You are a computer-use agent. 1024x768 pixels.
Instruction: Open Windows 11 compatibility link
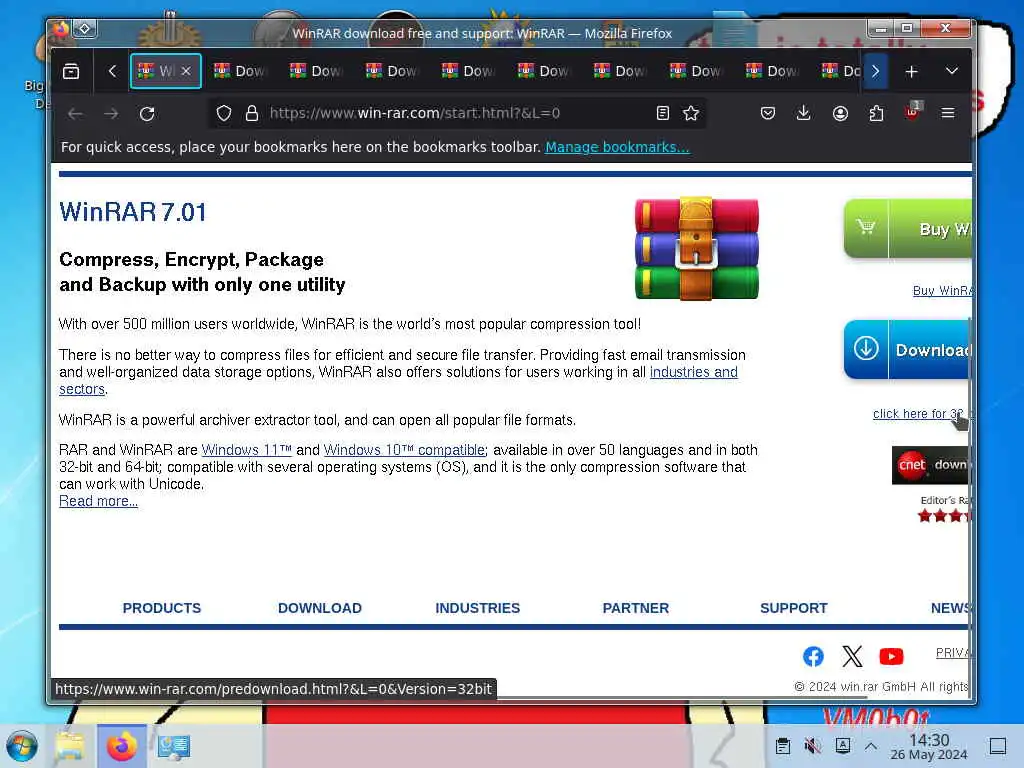click(x=246, y=450)
